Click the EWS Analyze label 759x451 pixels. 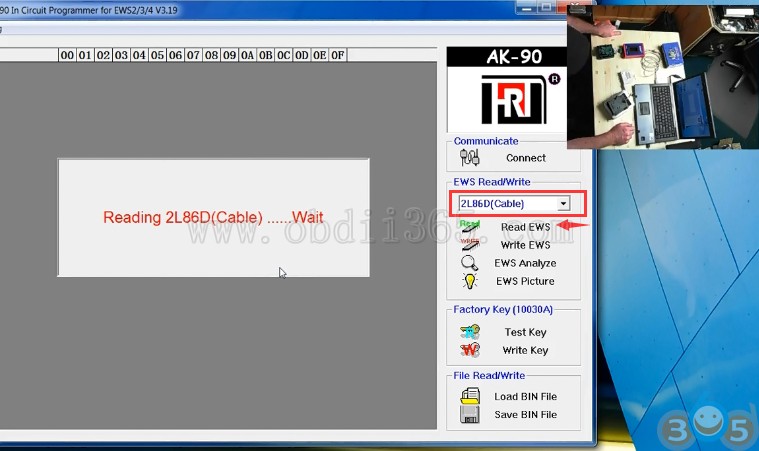coord(525,263)
